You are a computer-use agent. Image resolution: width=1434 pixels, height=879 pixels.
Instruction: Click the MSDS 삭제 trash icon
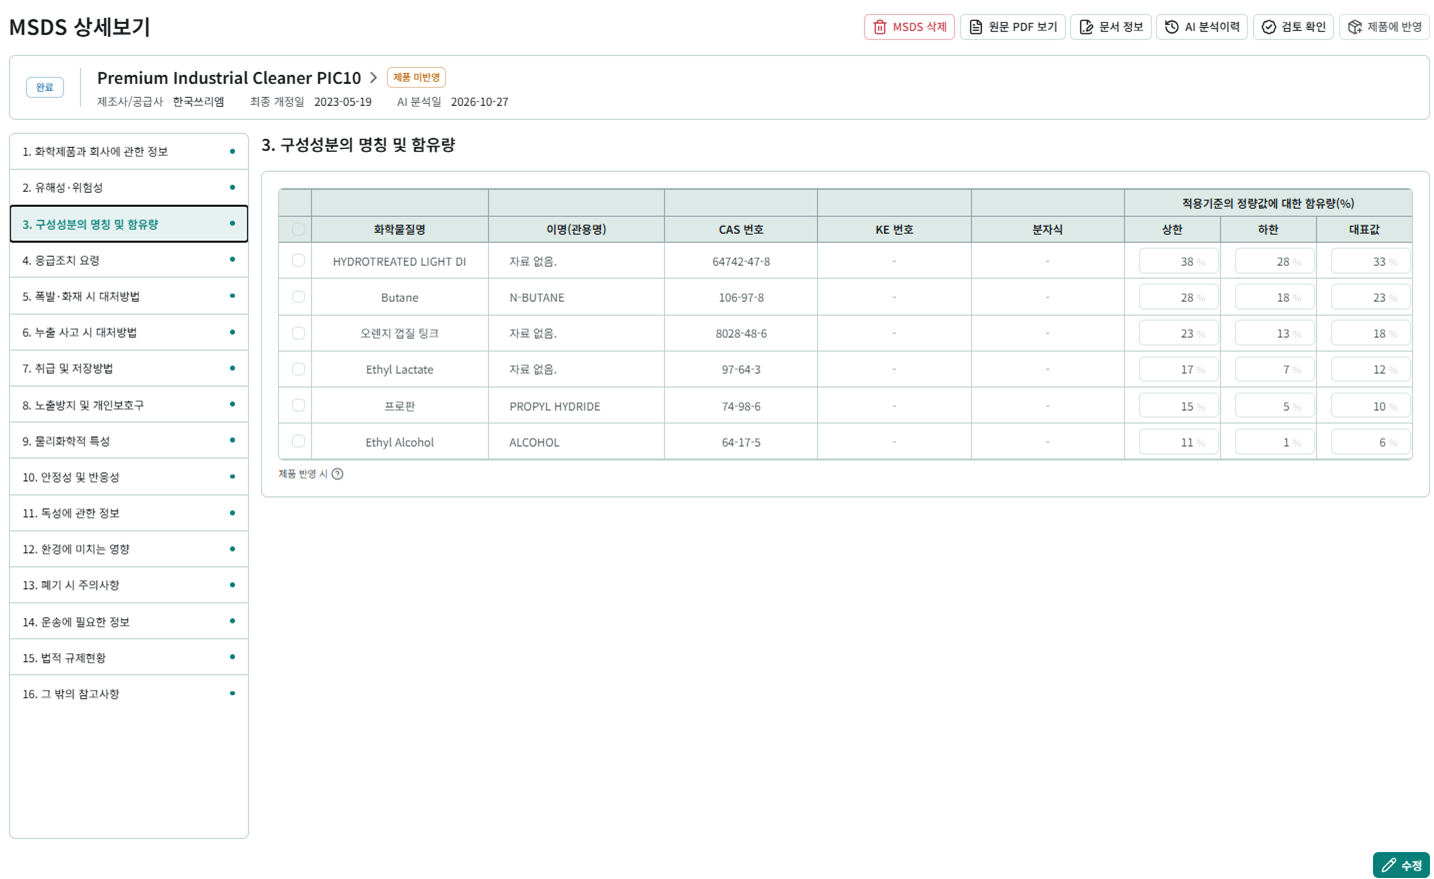(879, 27)
